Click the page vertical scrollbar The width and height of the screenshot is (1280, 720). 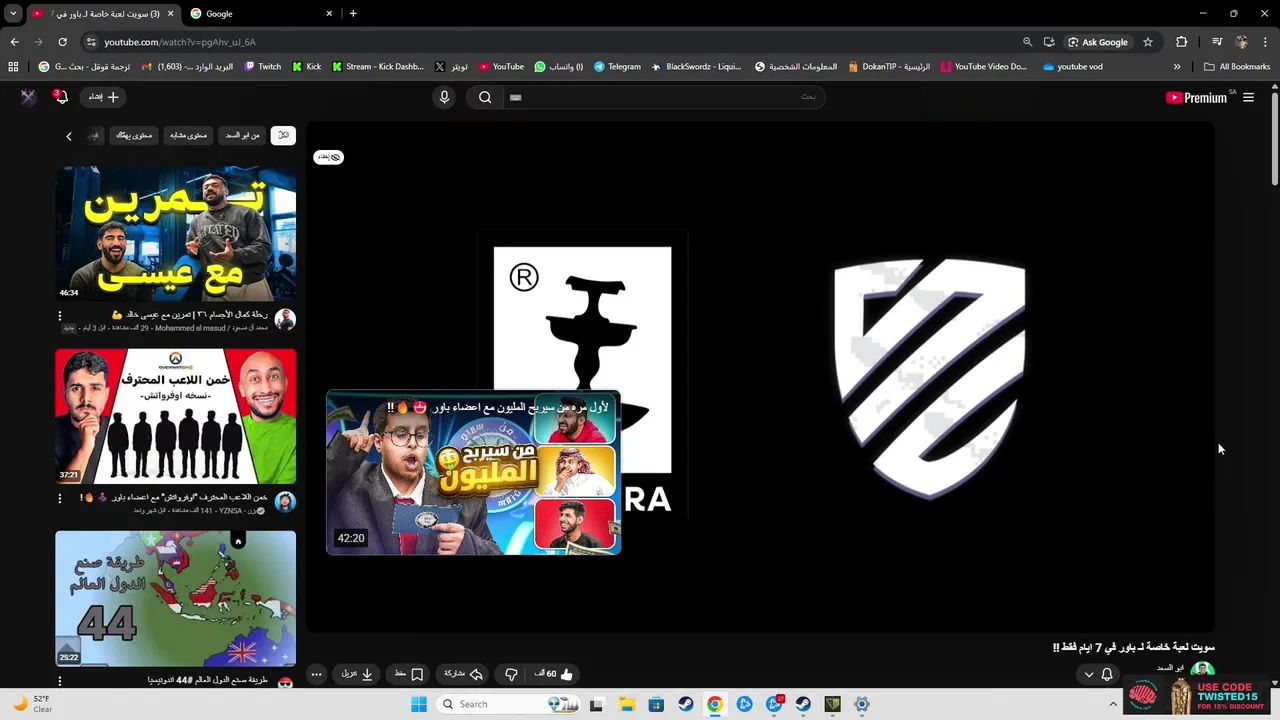coord(1274,140)
